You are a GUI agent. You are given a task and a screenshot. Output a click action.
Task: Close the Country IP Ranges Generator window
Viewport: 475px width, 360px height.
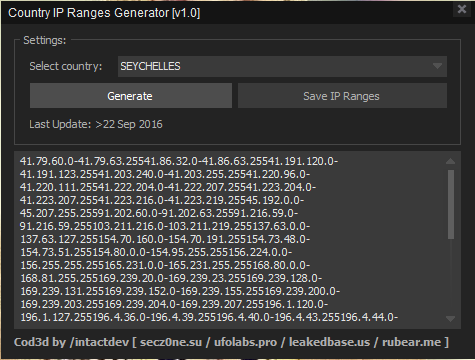click(x=462, y=9)
